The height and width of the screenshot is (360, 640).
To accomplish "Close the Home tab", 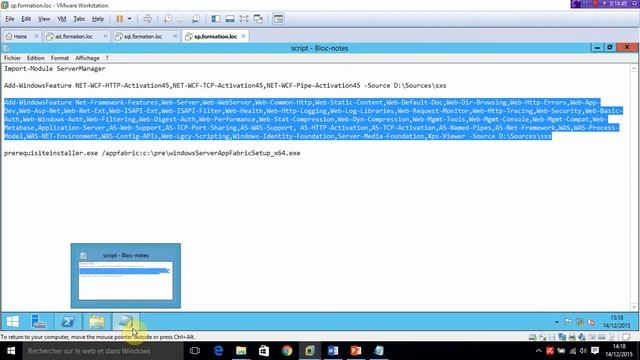I will [36, 36].
